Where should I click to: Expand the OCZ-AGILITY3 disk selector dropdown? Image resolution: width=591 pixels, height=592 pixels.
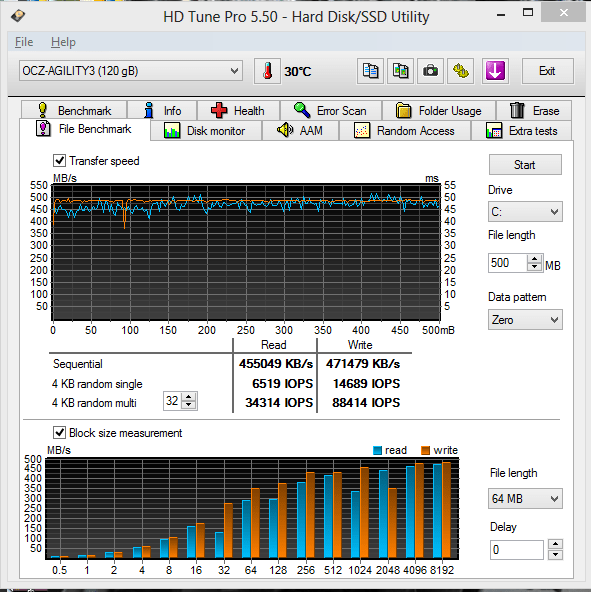pos(131,71)
